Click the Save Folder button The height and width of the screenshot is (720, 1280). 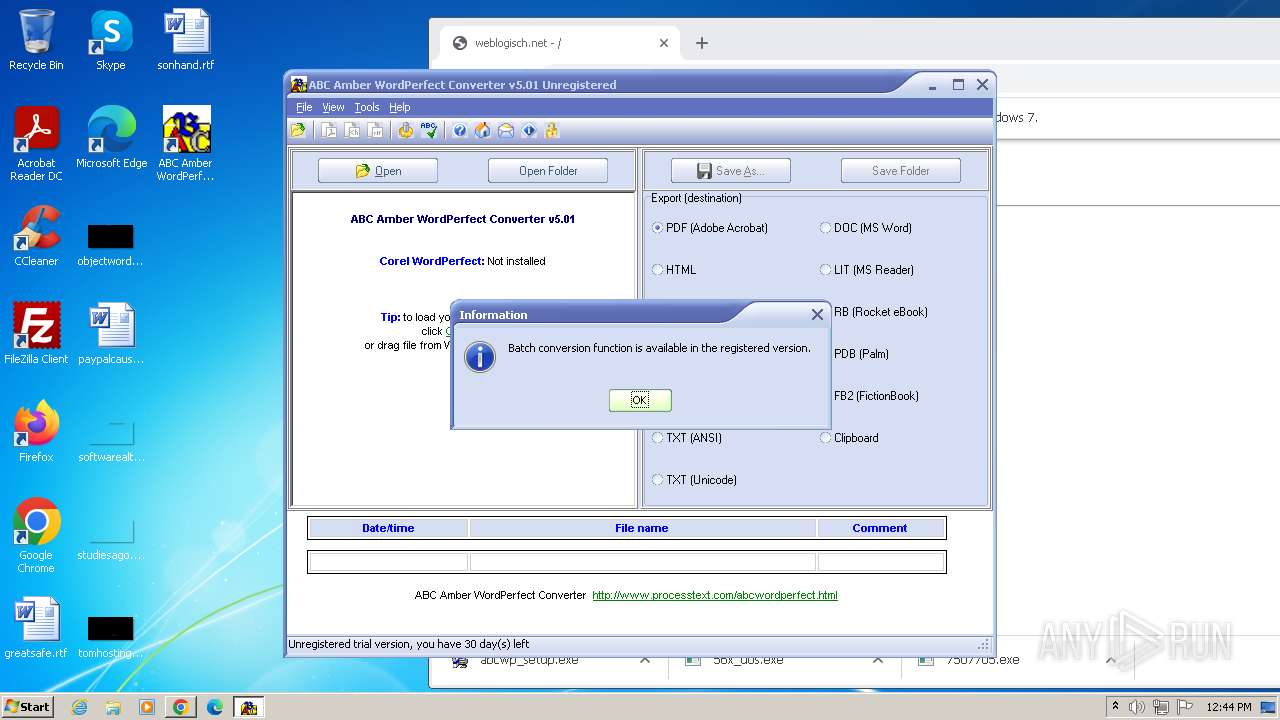[901, 171]
